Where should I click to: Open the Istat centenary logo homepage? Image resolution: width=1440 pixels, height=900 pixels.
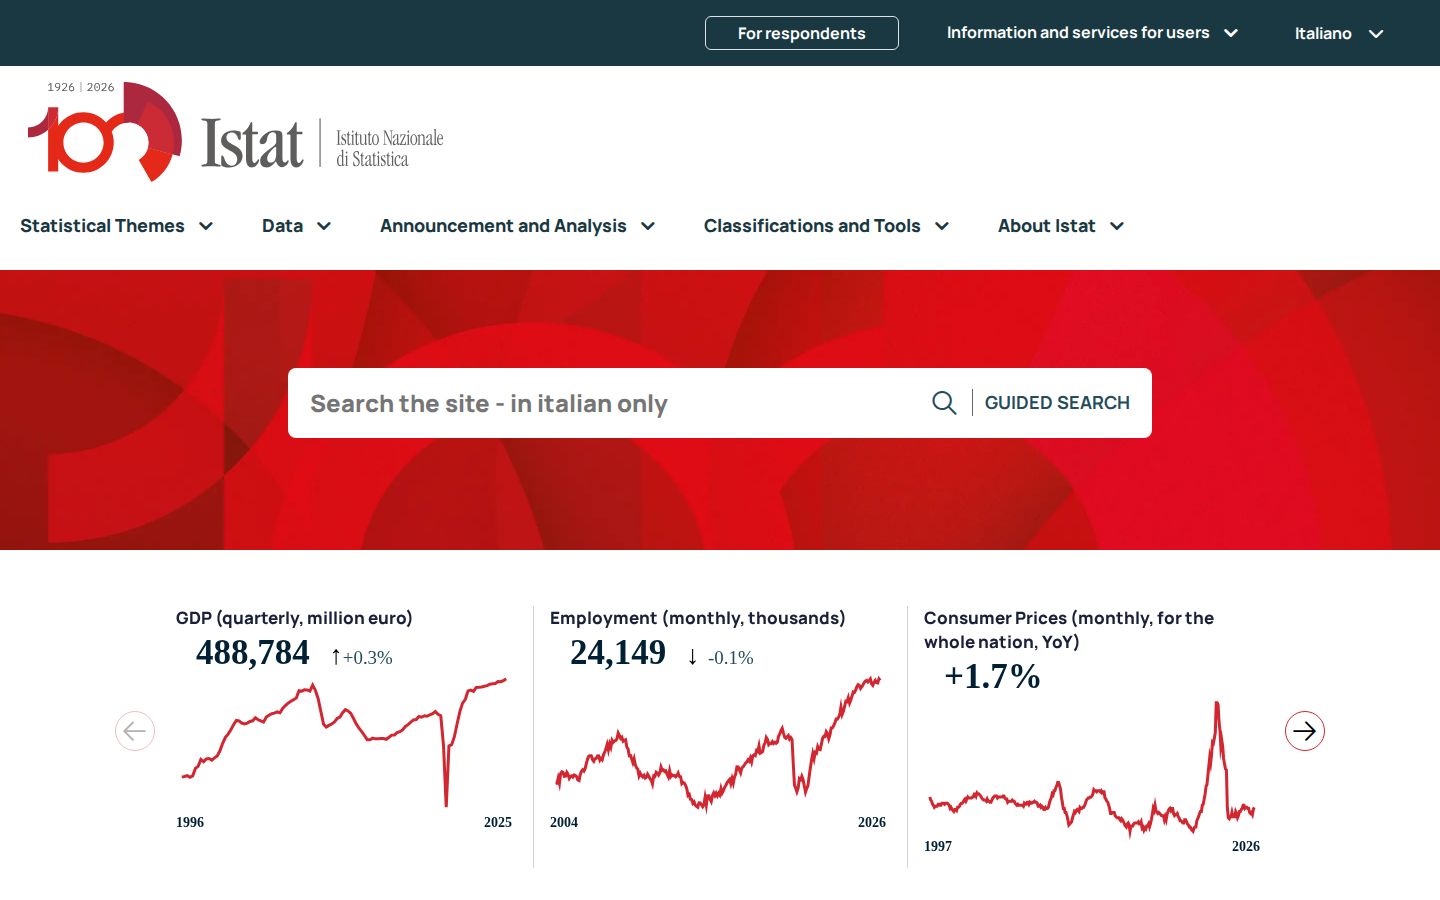coord(236,132)
